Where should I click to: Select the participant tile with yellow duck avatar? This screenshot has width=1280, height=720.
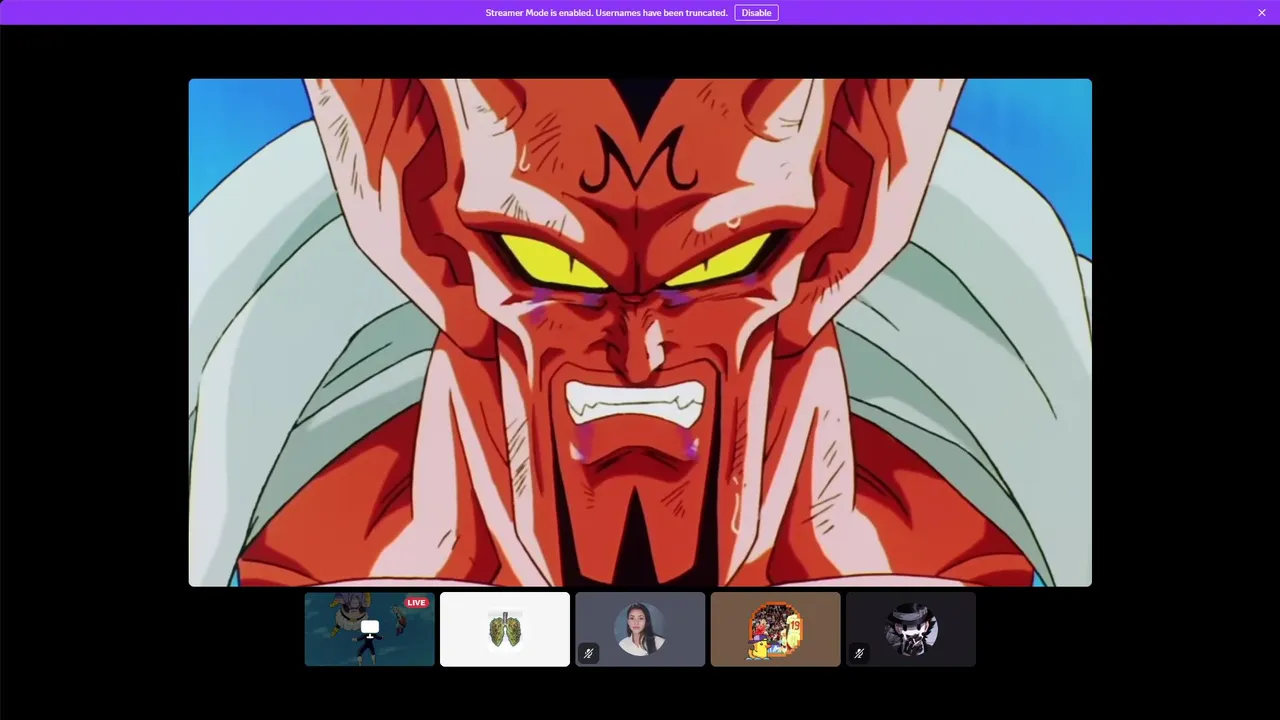pyautogui.click(x=775, y=629)
